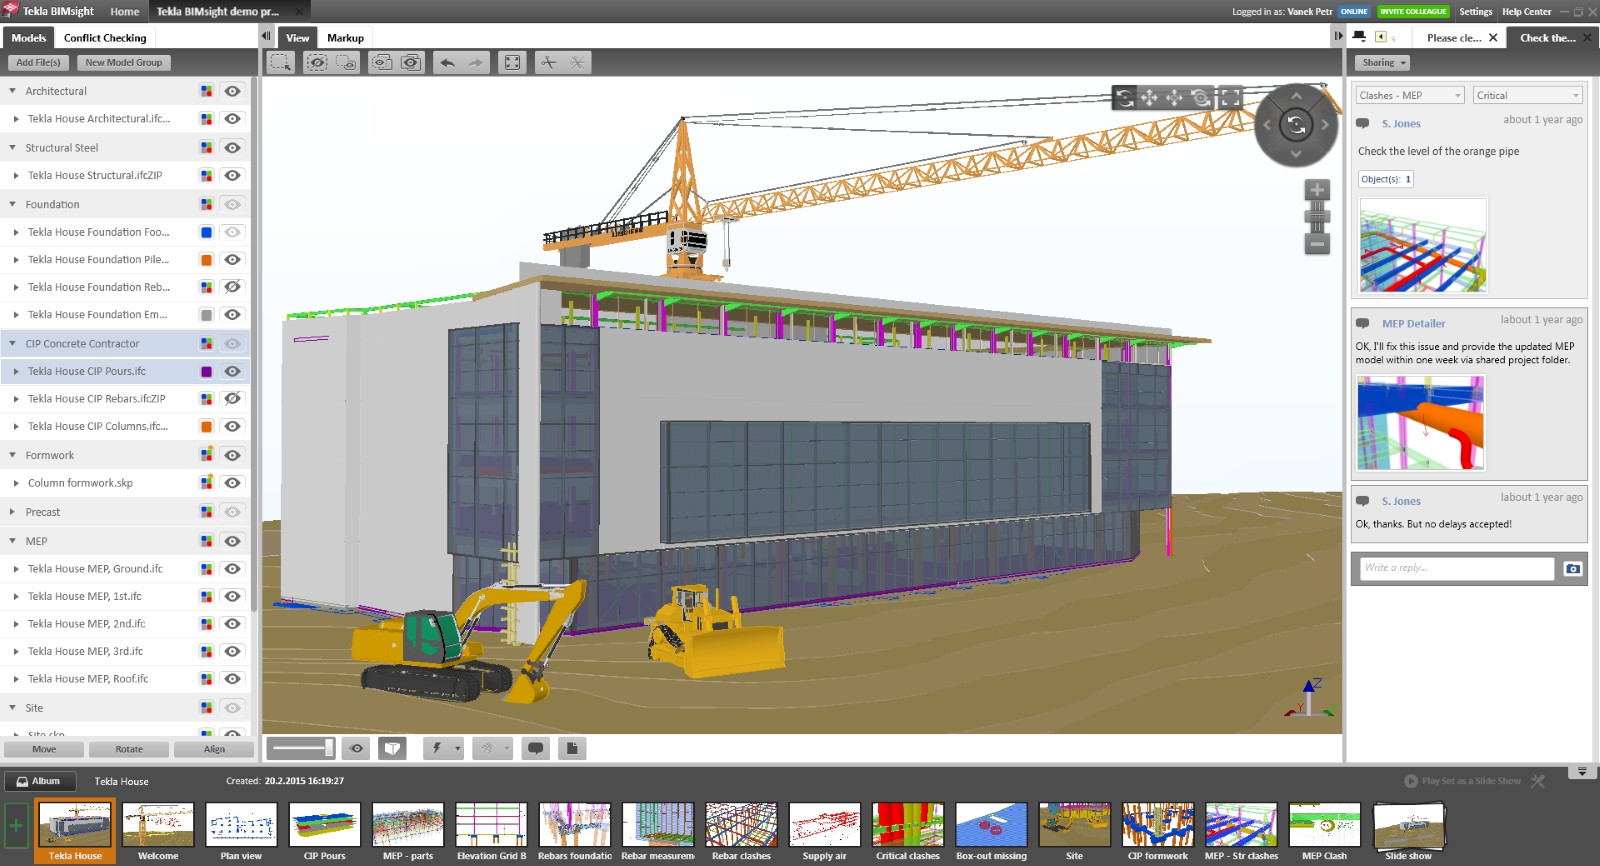Open the Markup tab
The image size is (1600, 866).
pyautogui.click(x=345, y=38)
